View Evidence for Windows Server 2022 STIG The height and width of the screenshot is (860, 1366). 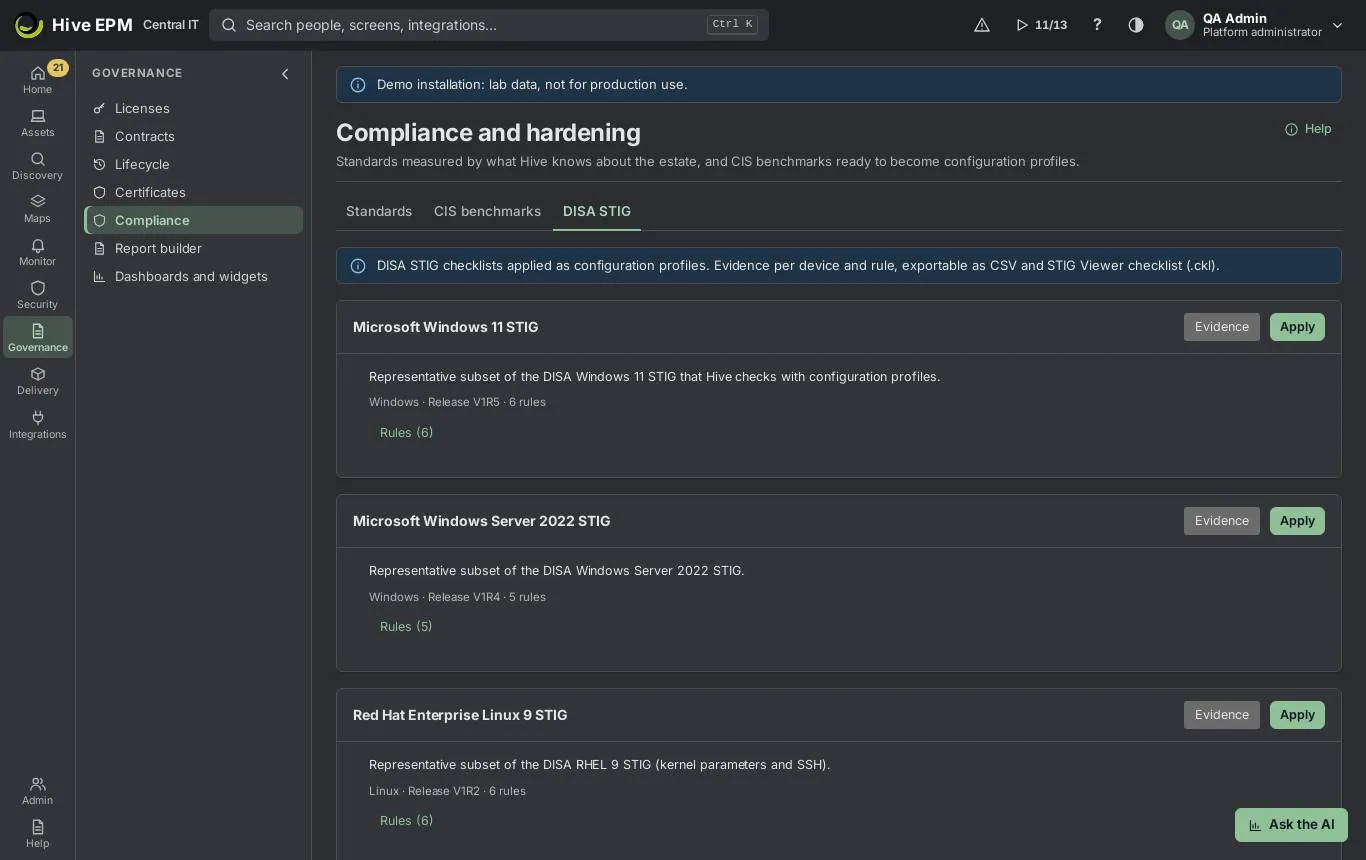tap(1222, 521)
